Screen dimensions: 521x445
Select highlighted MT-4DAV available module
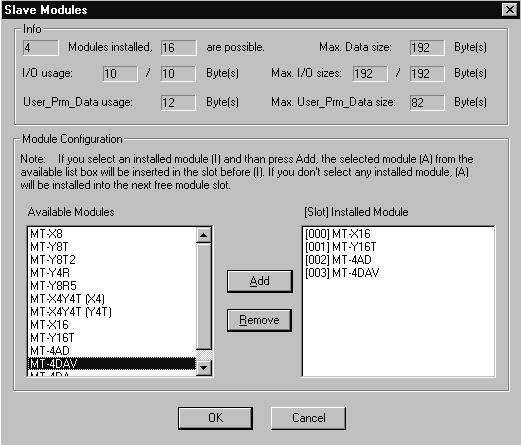pyautogui.click(x=112, y=363)
